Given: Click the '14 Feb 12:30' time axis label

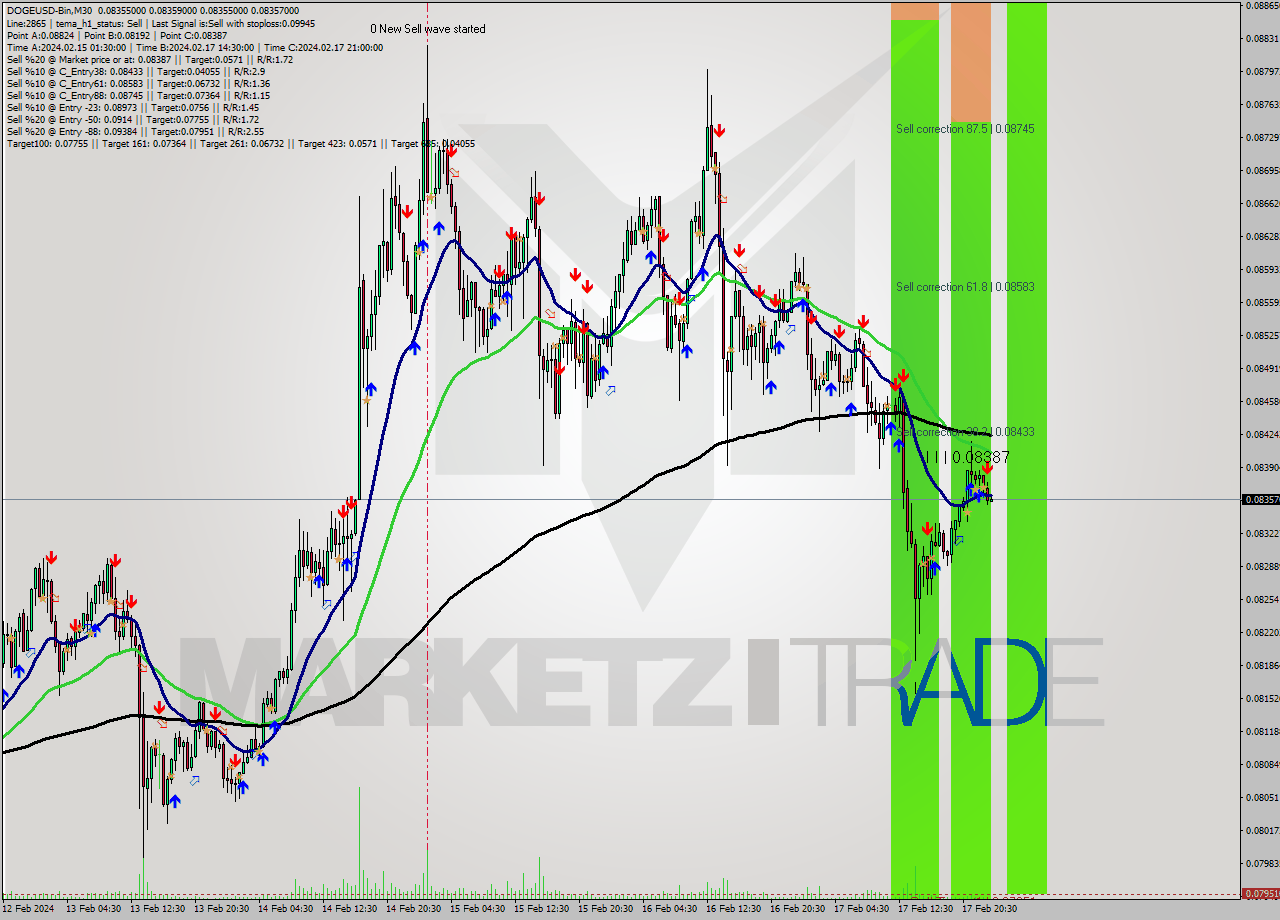Looking at the screenshot, I should (351, 909).
